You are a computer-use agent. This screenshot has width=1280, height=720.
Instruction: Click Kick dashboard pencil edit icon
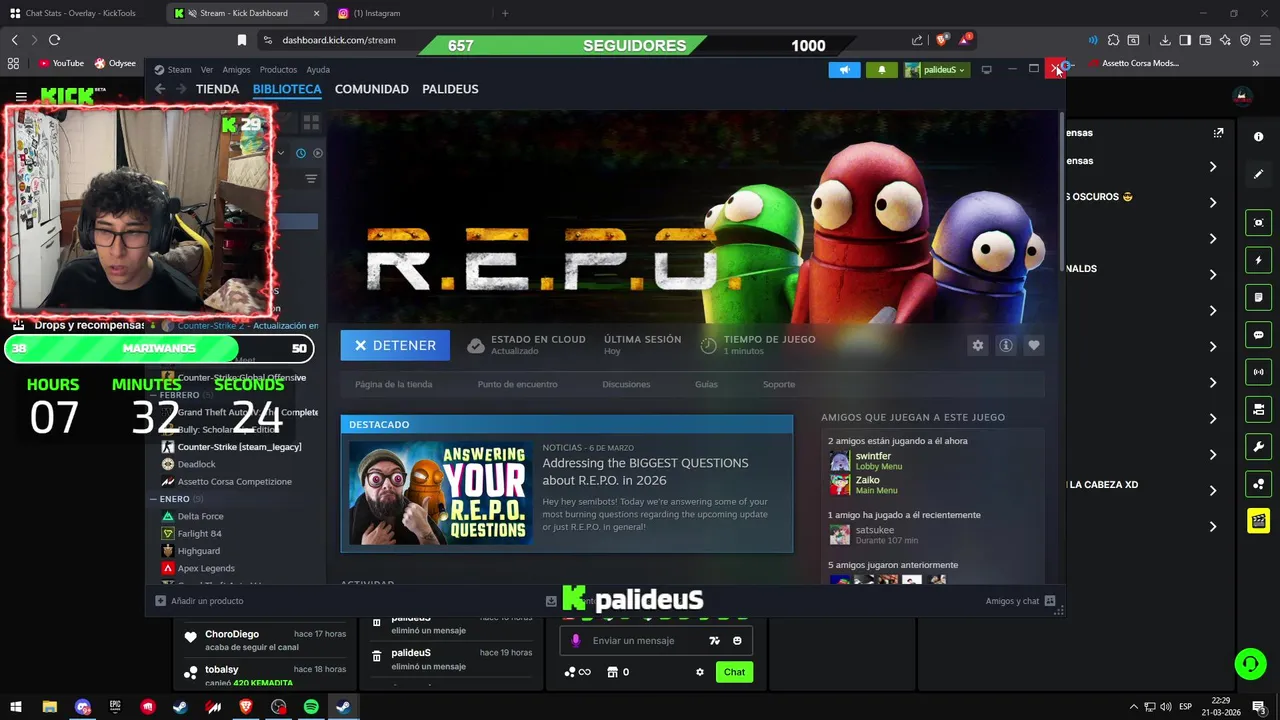1258,174
